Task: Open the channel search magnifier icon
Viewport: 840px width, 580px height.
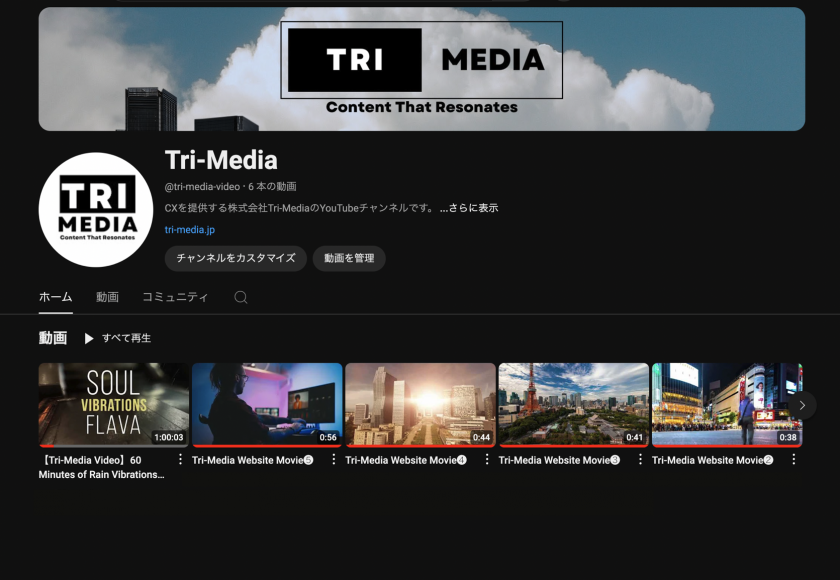Action: (240, 297)
